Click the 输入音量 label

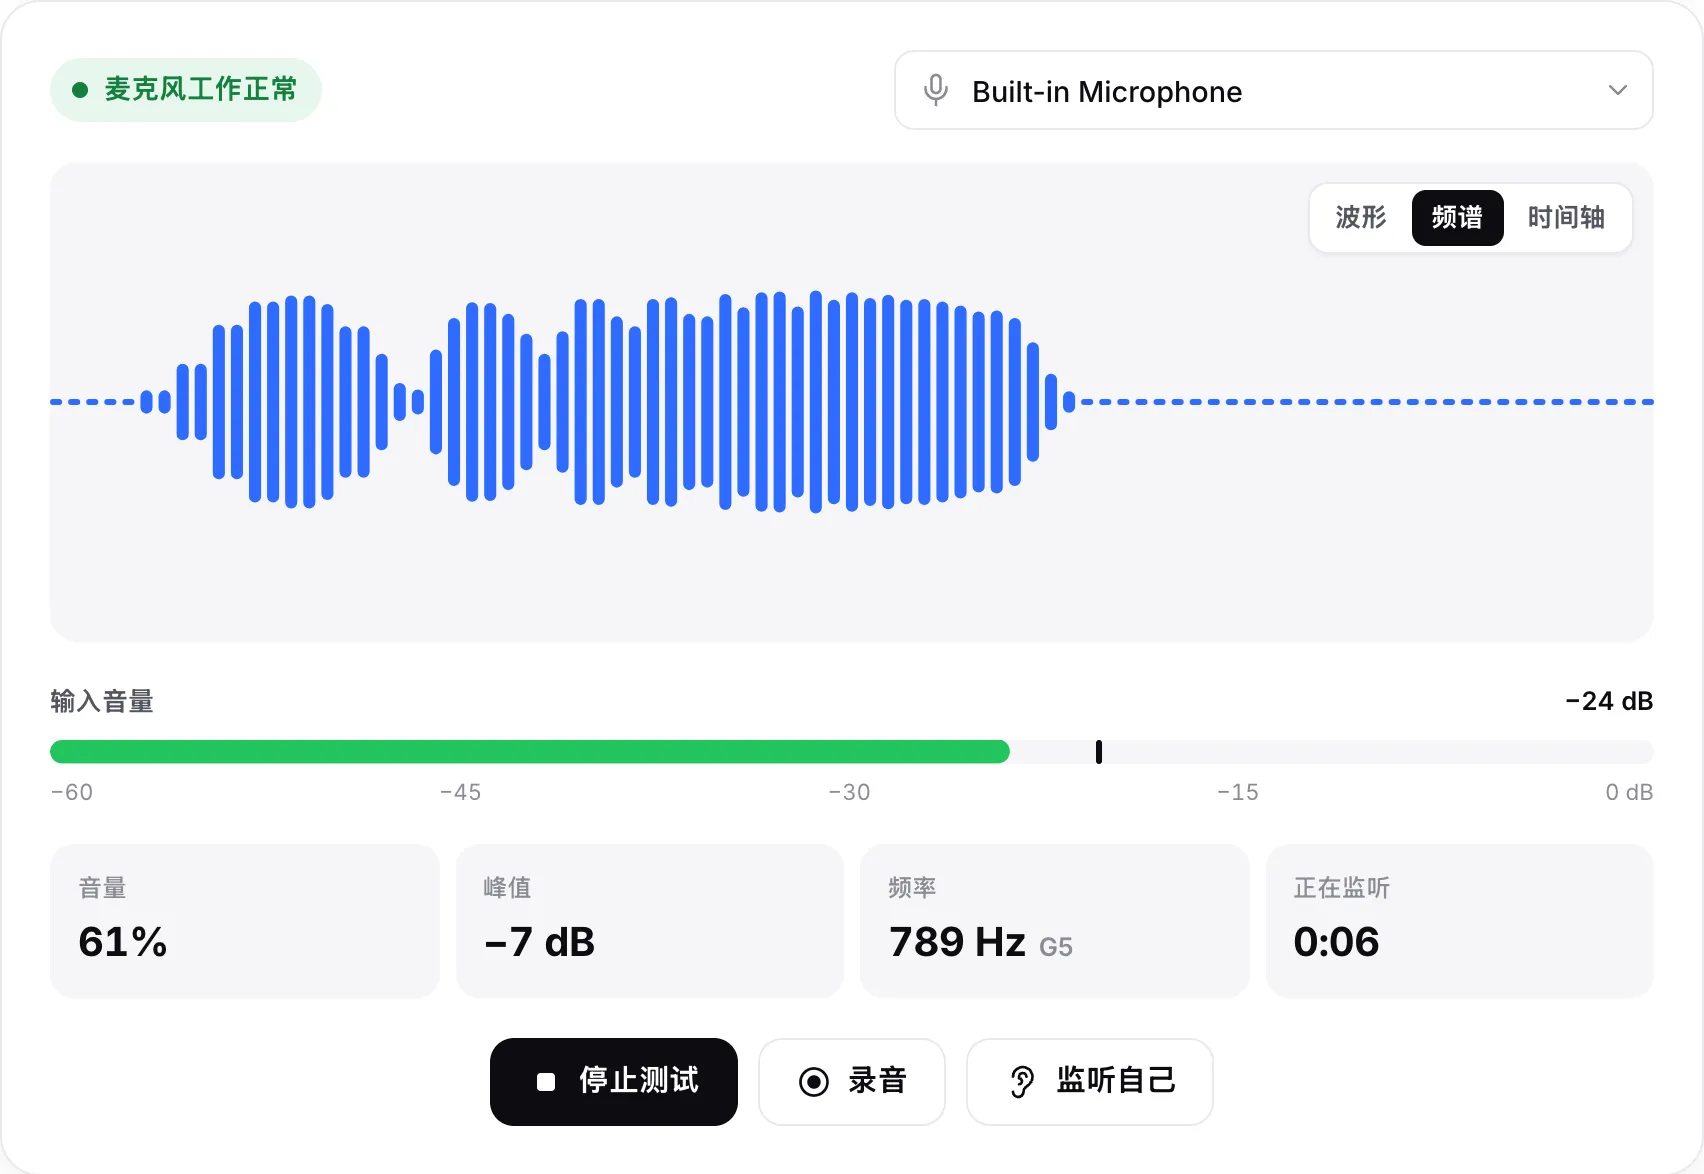coord(102,701)
